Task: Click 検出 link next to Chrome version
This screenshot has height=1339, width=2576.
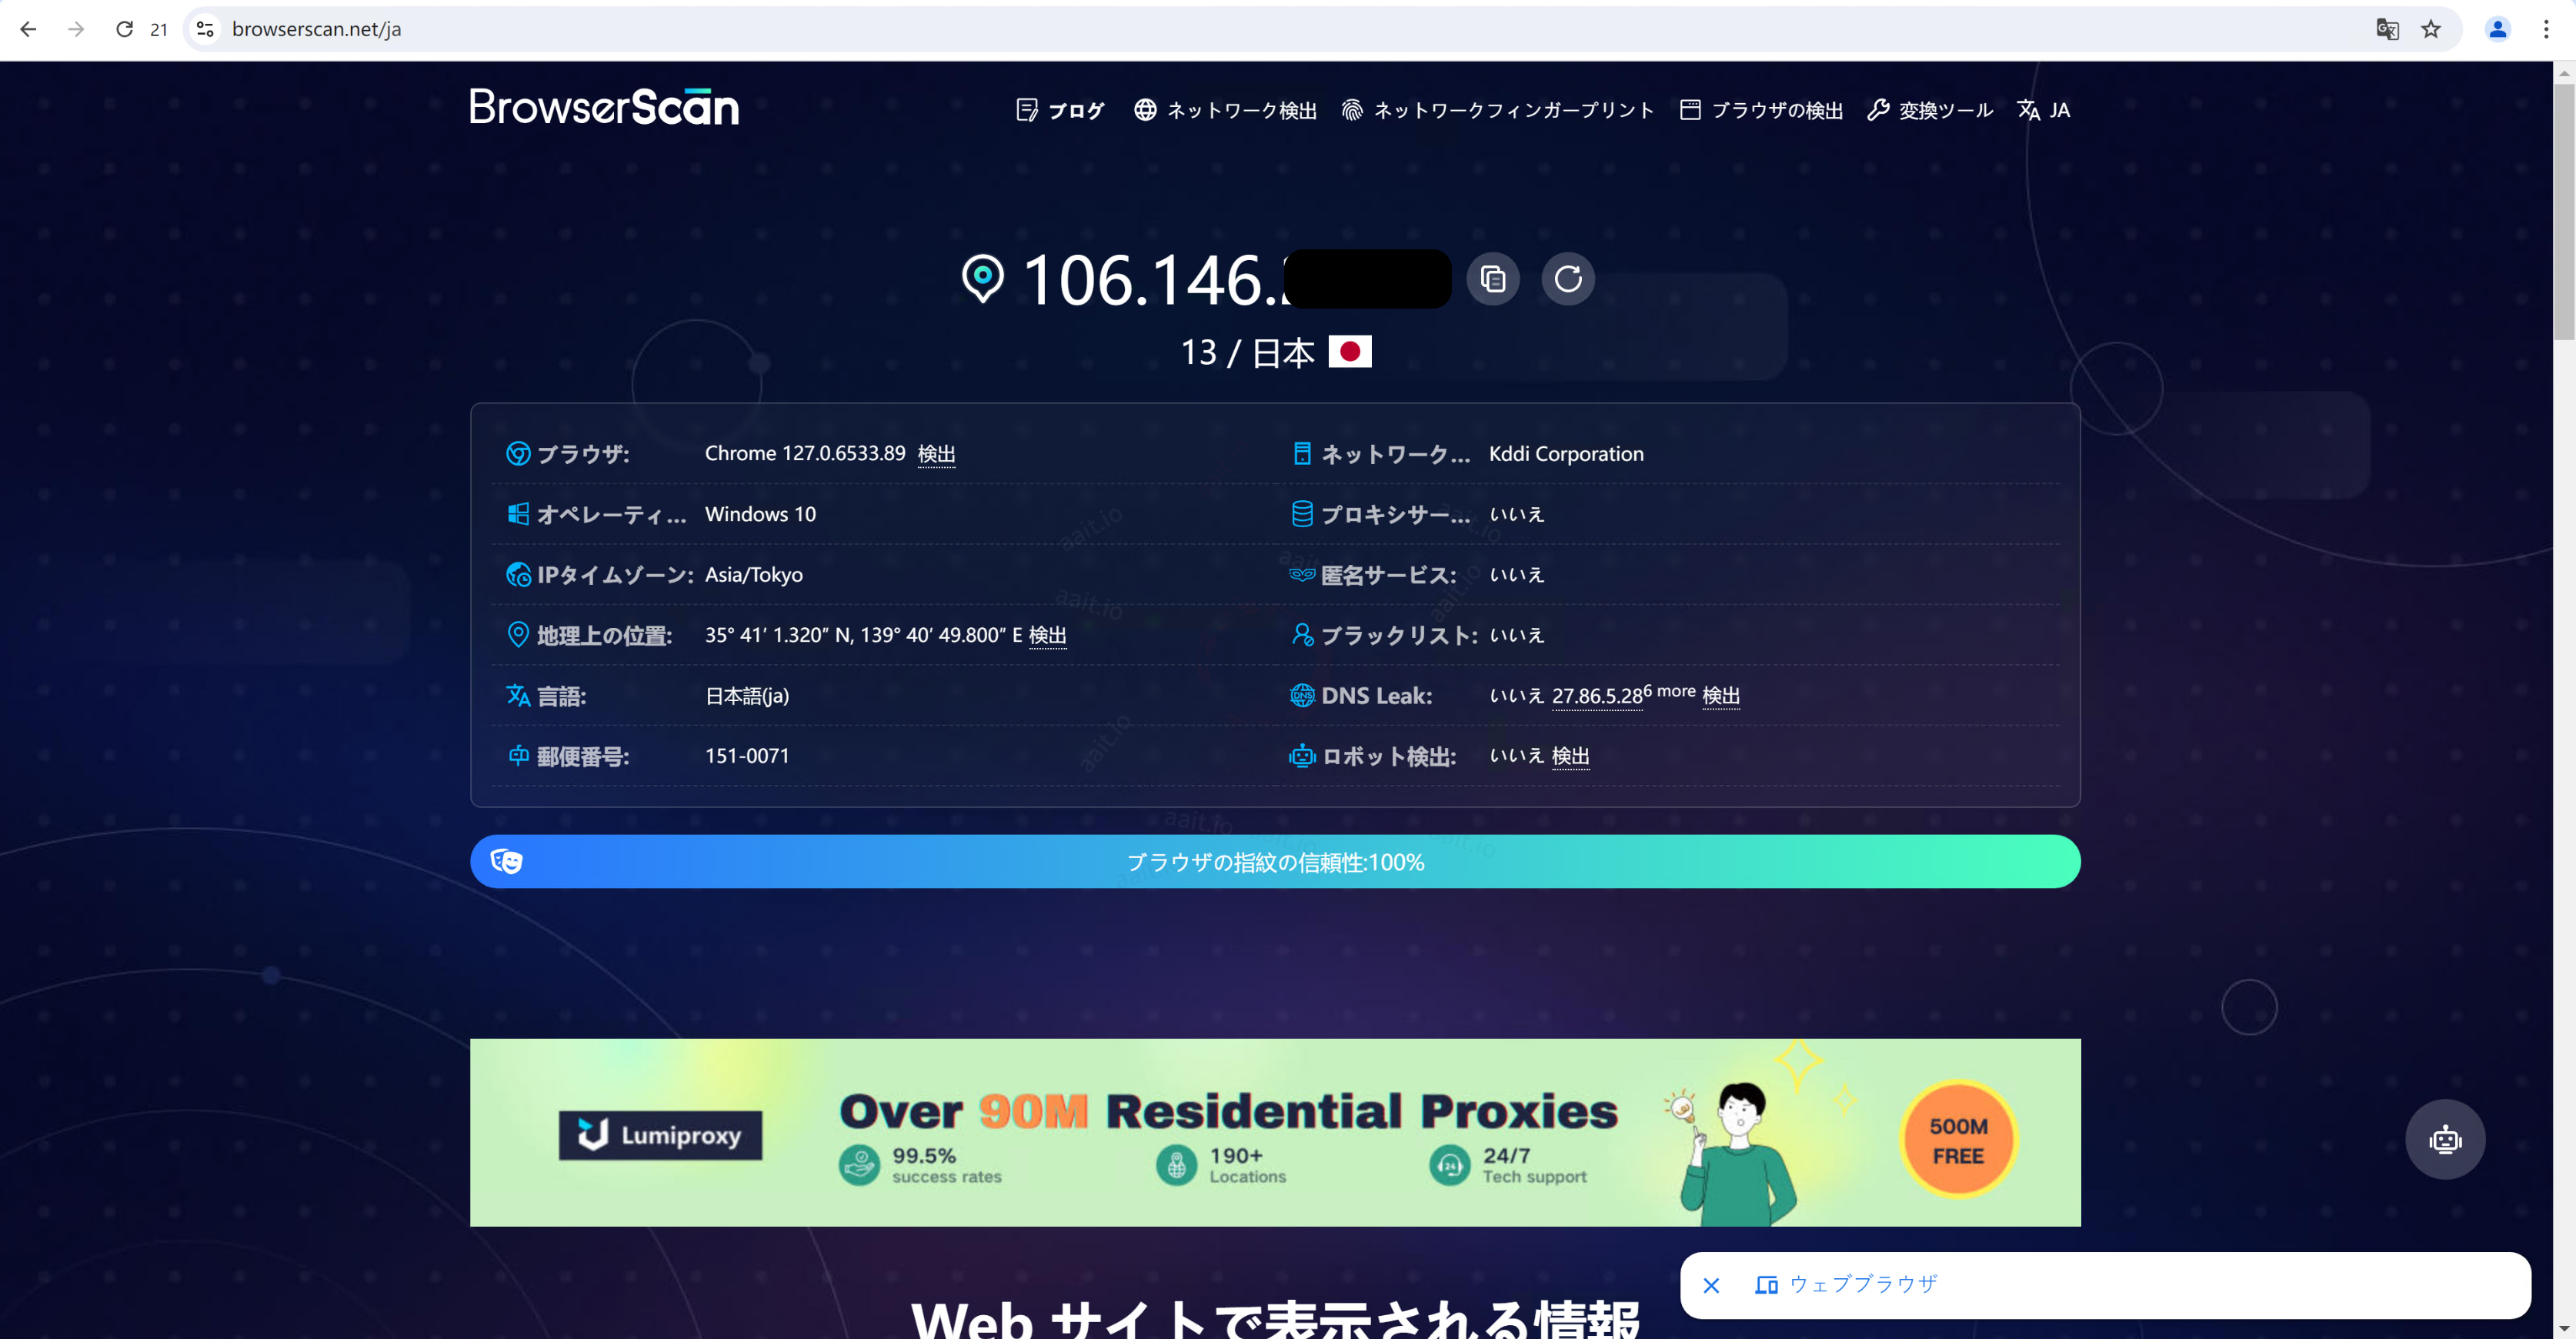Action: pos(936,454)
